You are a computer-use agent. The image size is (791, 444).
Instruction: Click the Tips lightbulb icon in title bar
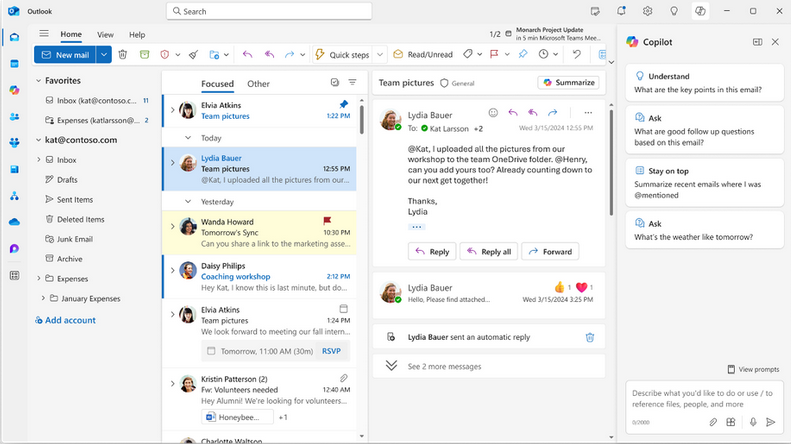point(674,11)
